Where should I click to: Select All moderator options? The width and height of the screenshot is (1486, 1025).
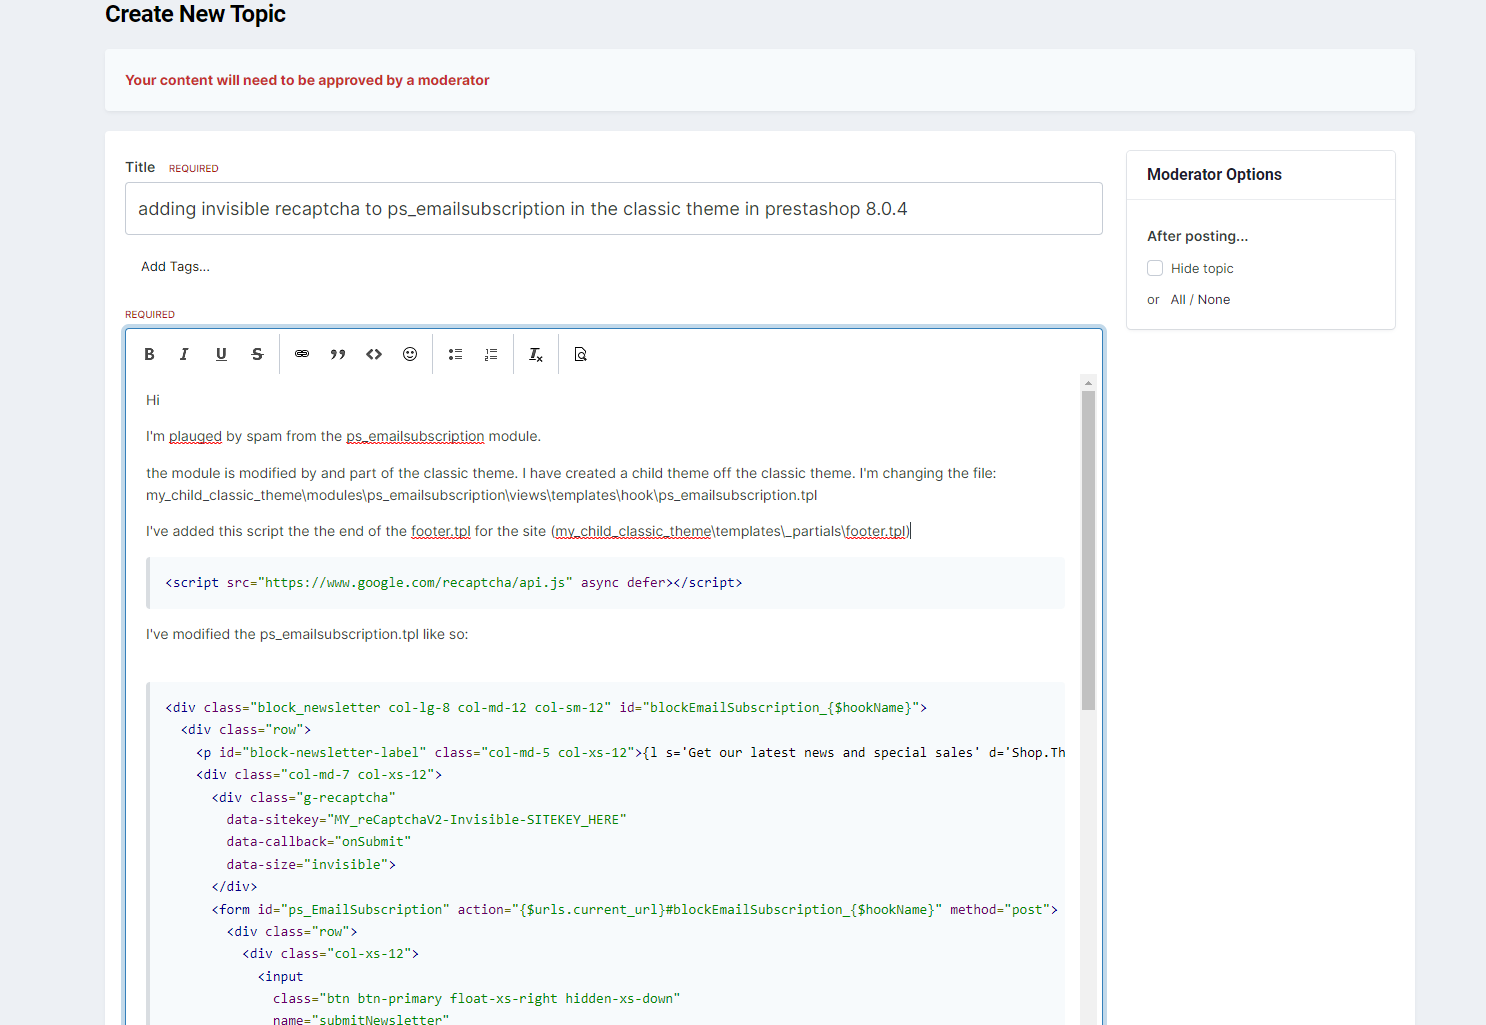click(1178, 299)
